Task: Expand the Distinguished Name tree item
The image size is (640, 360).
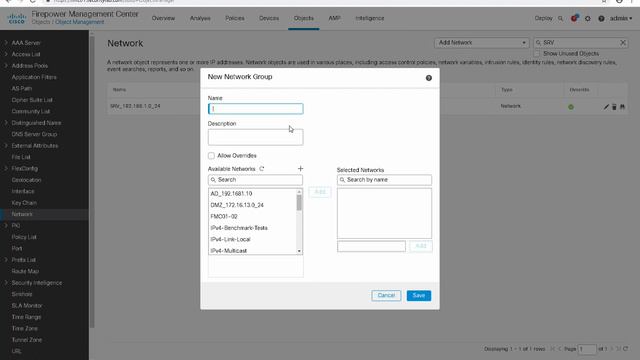Action: pyautogui.click(x=6, y=122)
